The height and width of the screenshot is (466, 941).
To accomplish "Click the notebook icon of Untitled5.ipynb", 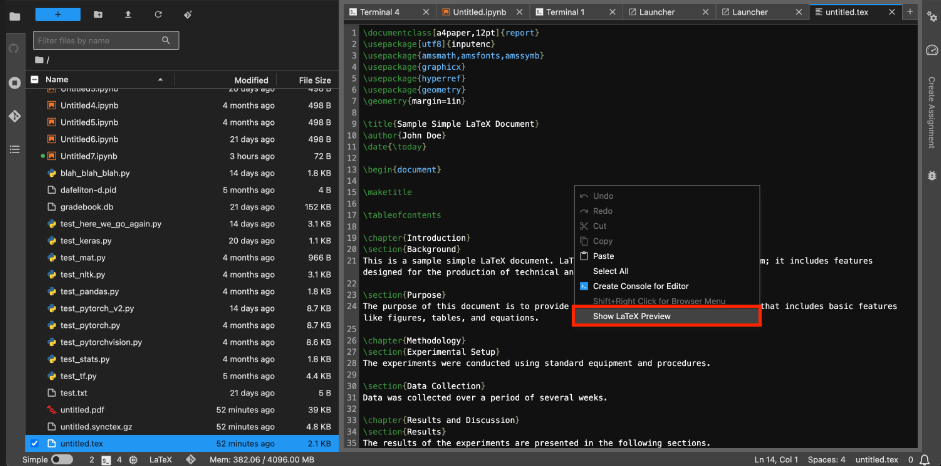I will pos(52,122).
